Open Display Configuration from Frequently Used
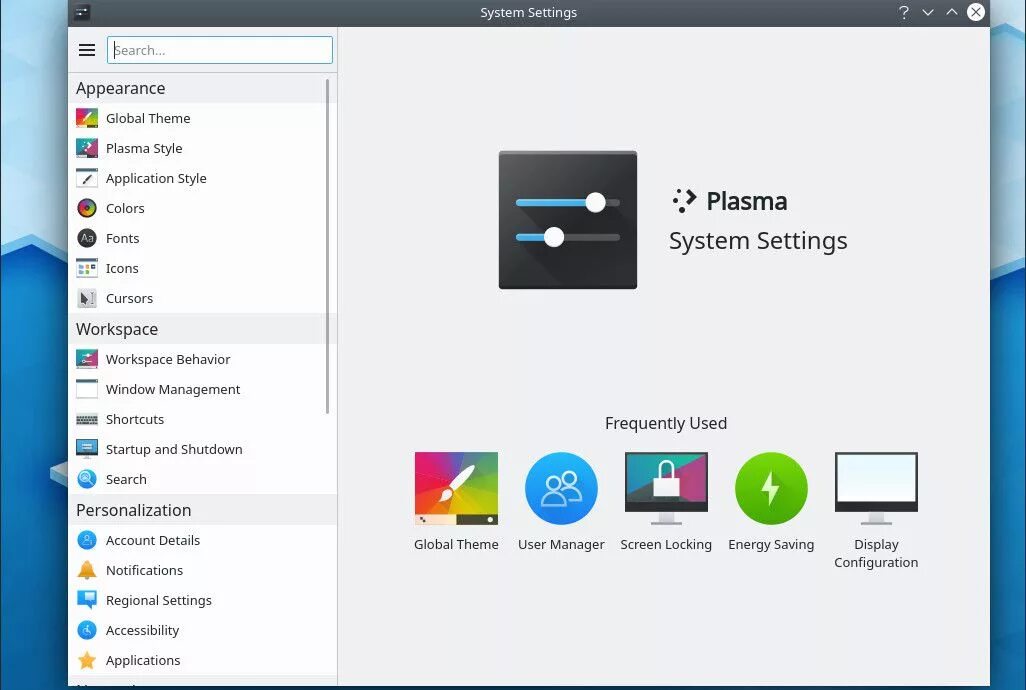 tap(876, 510)
